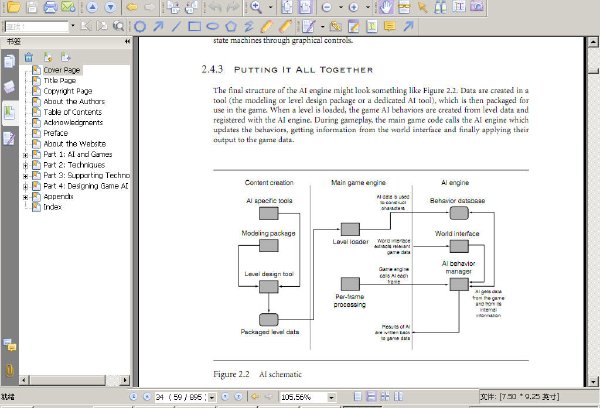Expand the Part 1: AI and Games bookmark
This screenshot has width=600, height=408.
(x=25, y=155)
